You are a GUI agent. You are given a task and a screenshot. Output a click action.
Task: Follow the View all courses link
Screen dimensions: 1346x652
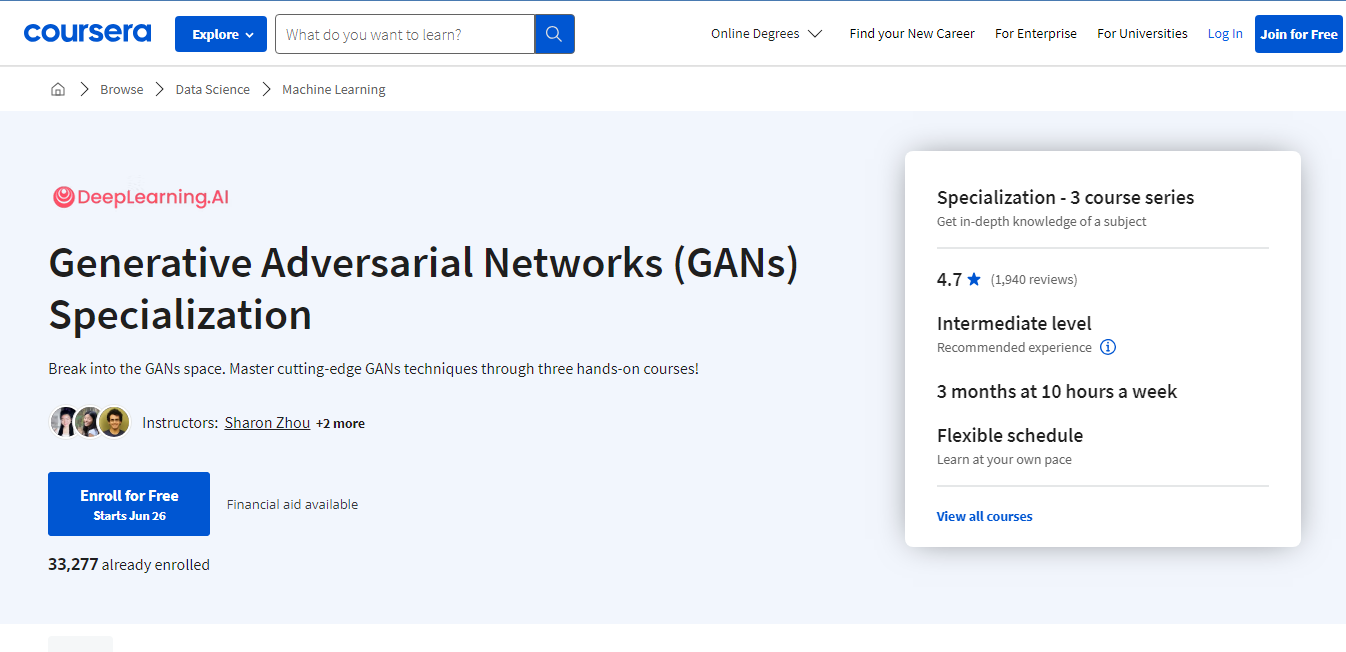pyautogui.click(x=984, y=517)
